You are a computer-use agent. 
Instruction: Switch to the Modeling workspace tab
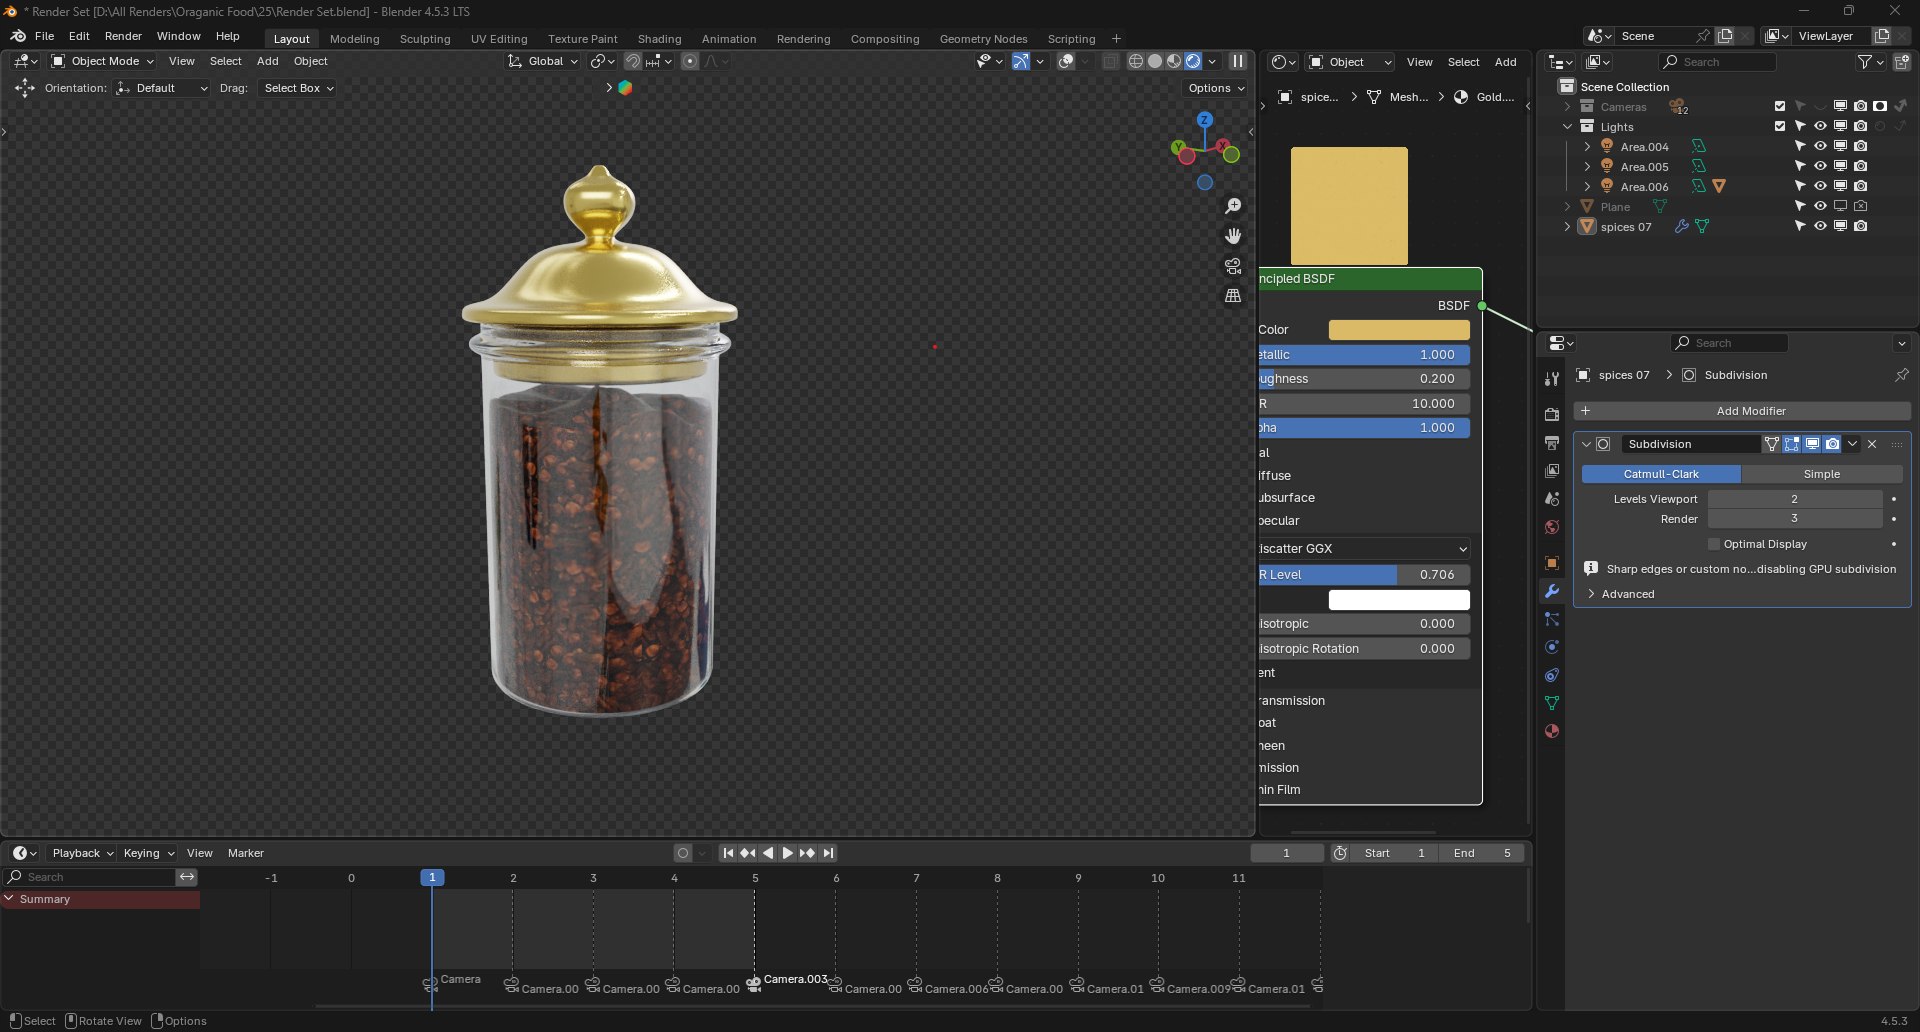354,39
